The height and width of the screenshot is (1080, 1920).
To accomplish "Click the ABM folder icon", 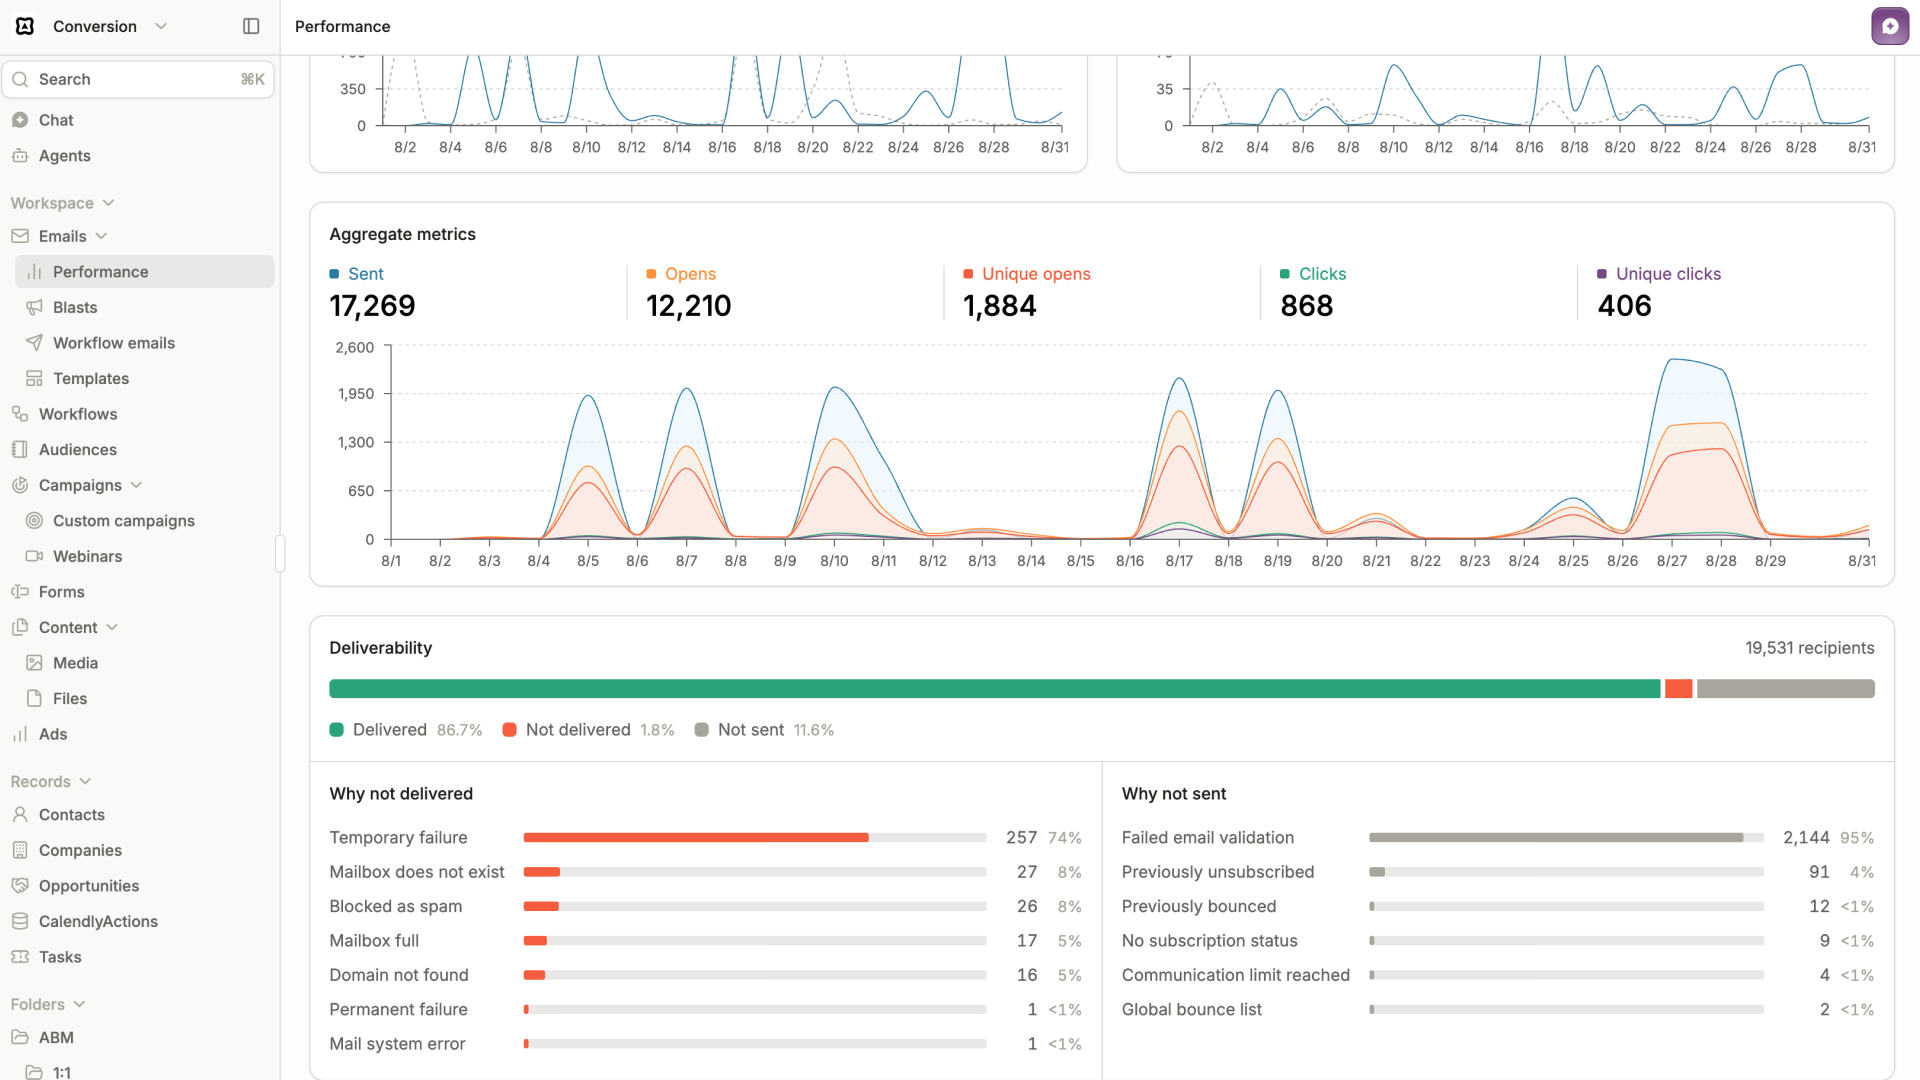I will (20, 1037).
